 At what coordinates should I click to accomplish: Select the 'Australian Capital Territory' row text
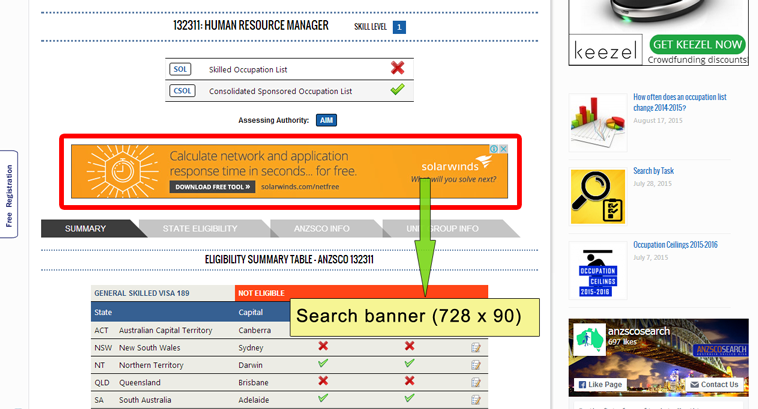coord(165,330)
